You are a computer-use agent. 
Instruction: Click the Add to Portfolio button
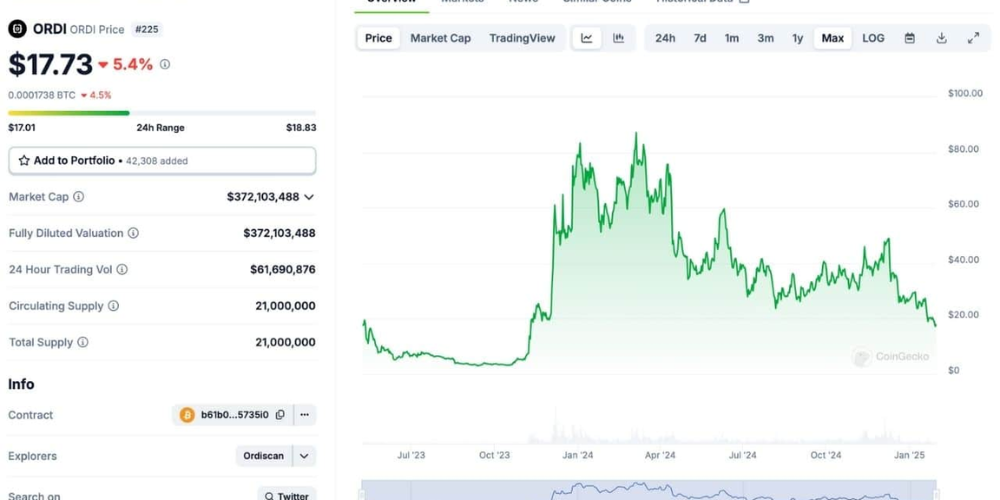(162, 160)
